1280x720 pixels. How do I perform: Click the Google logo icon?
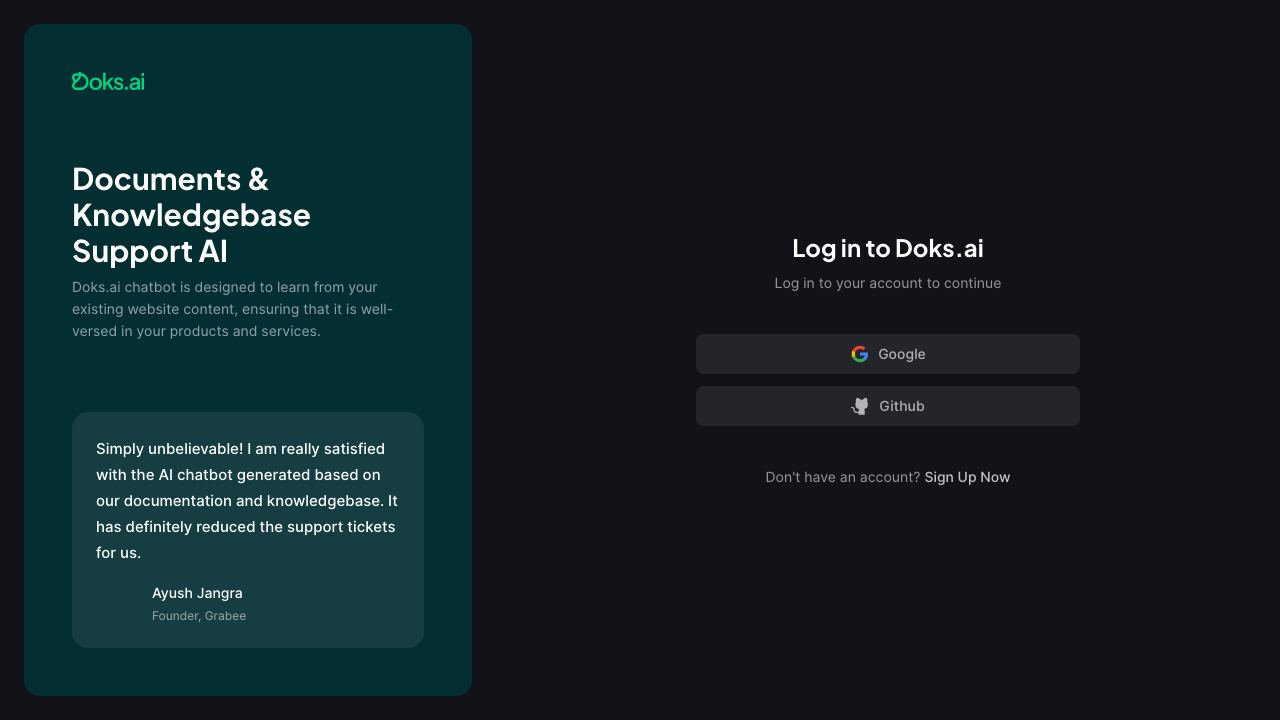pyautogui.click(x=860, y=354)
